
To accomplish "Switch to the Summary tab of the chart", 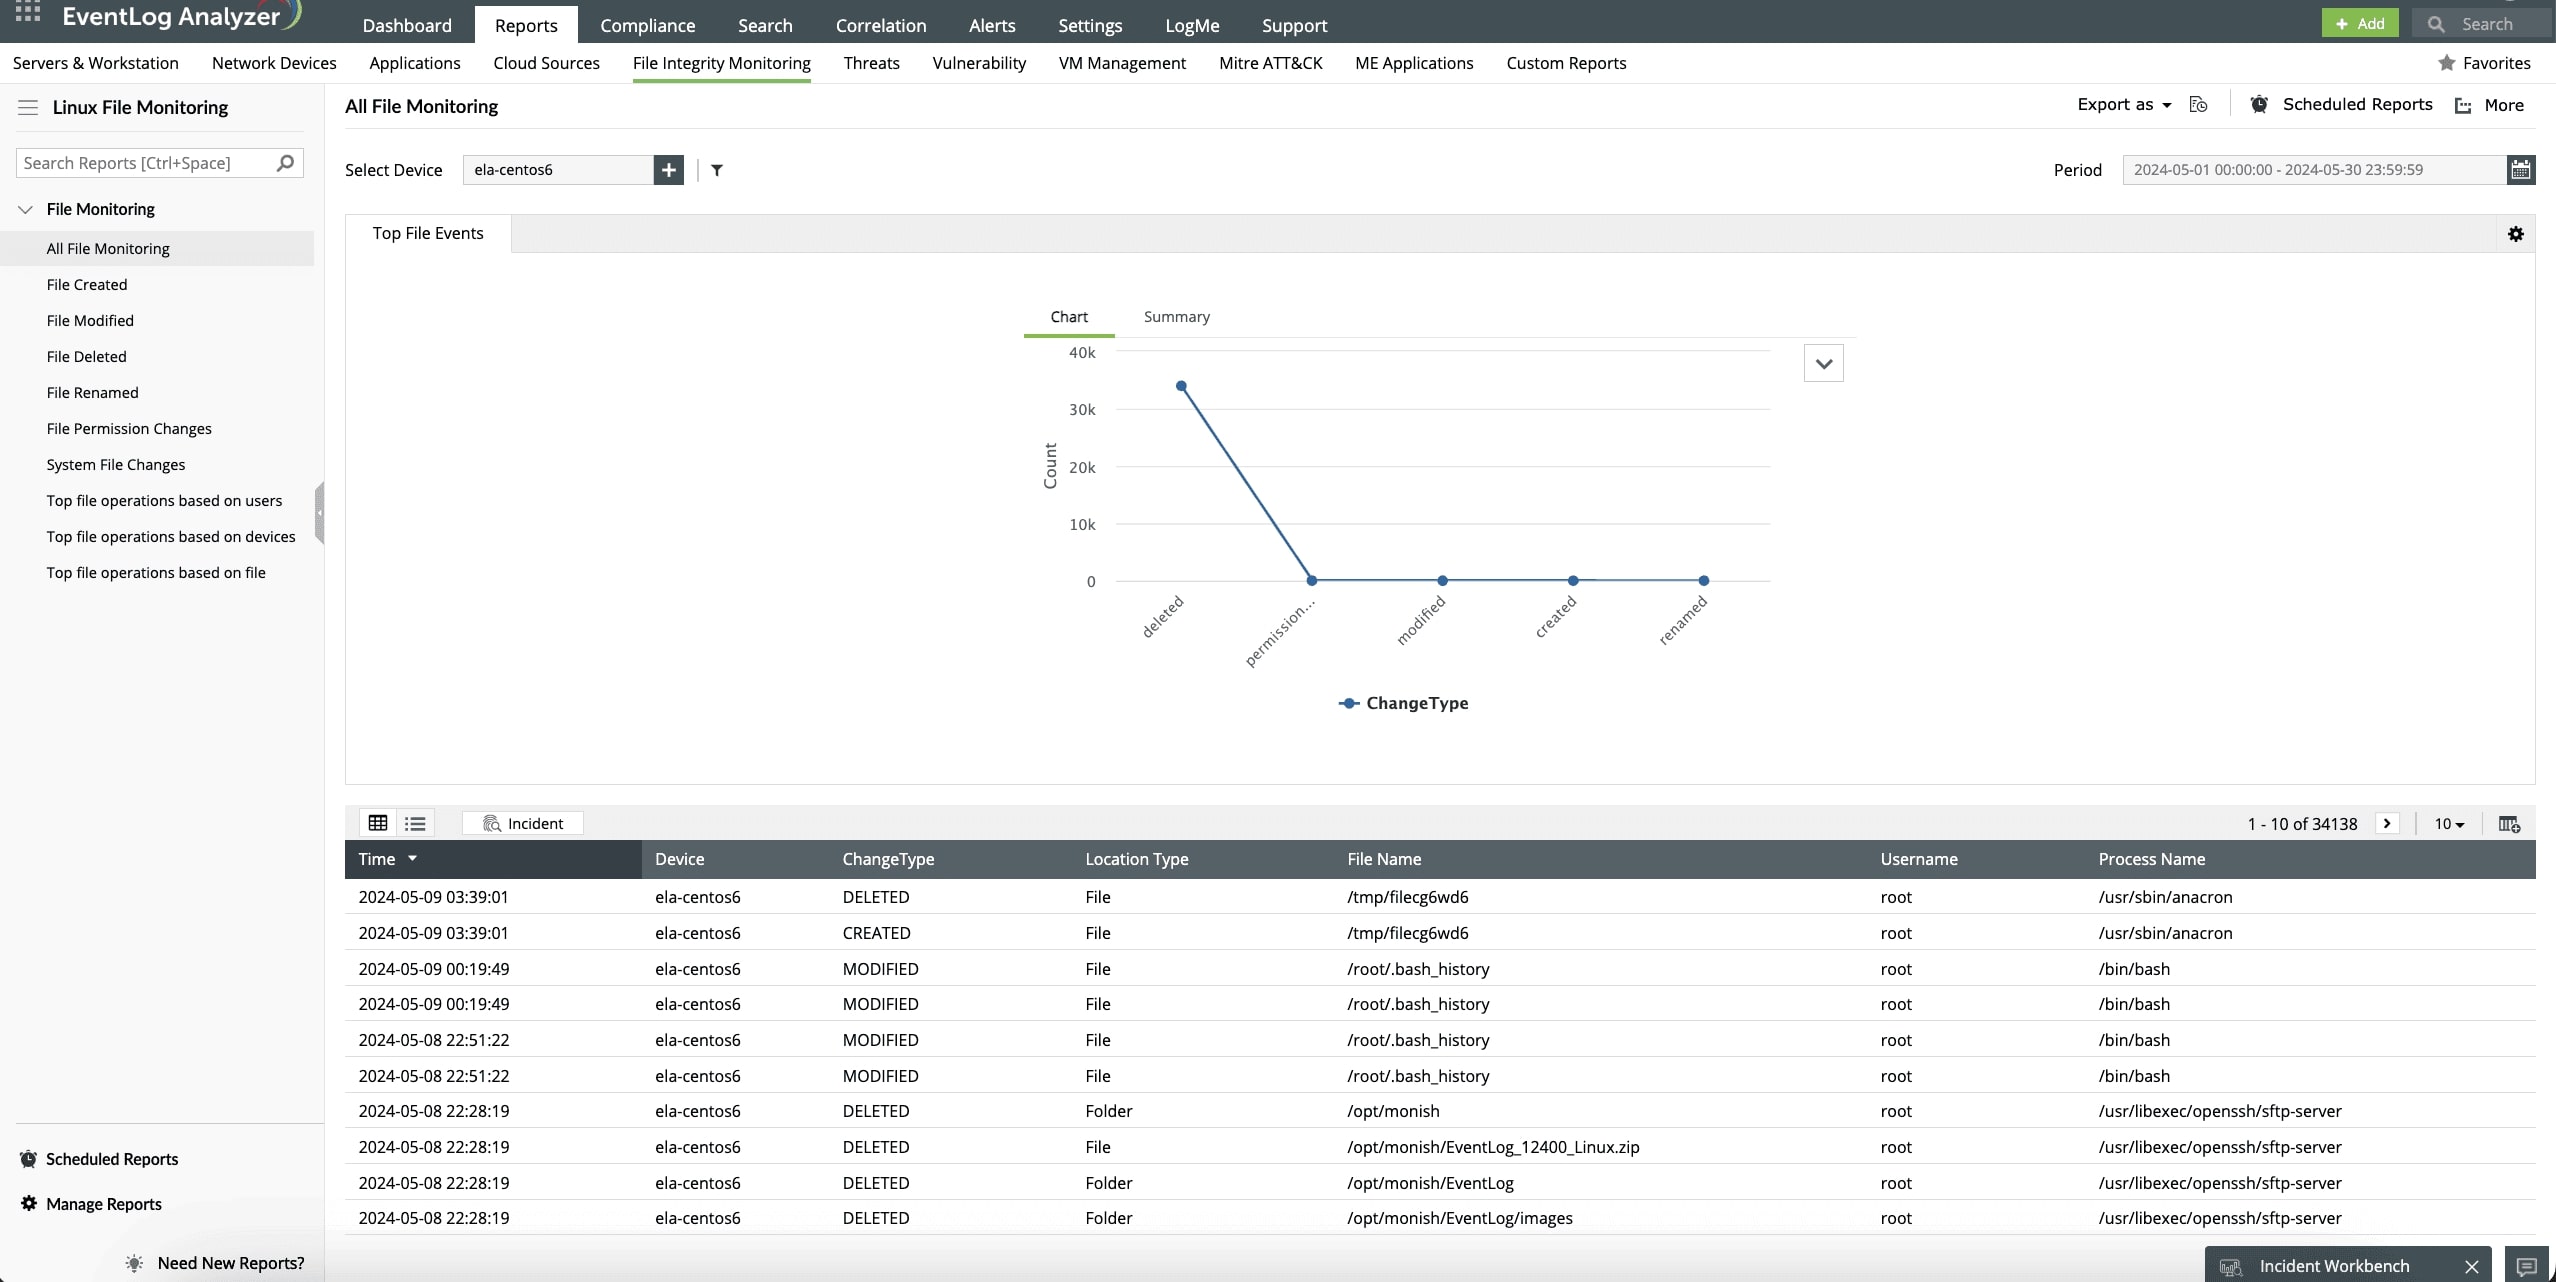I will tap(1176, 316).
